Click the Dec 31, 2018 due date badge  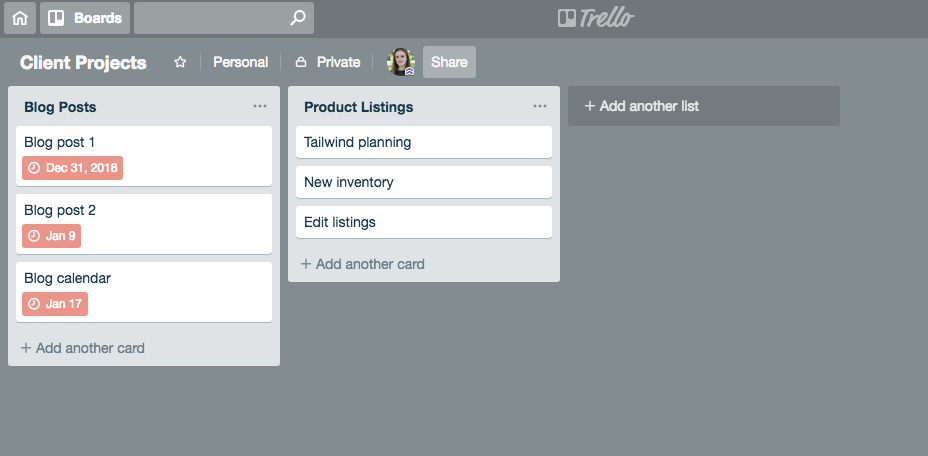(x=73, y=168)
